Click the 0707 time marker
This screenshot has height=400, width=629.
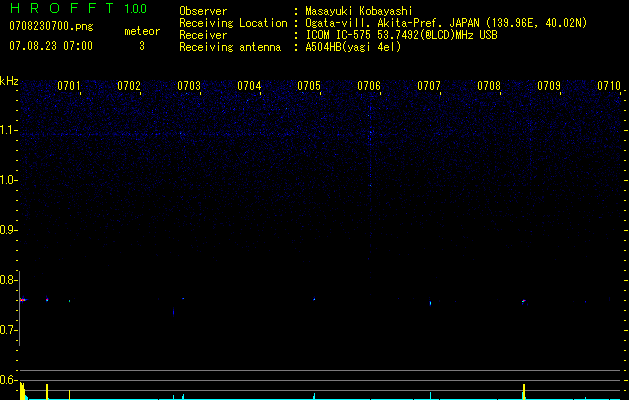[x=429, y=86]
